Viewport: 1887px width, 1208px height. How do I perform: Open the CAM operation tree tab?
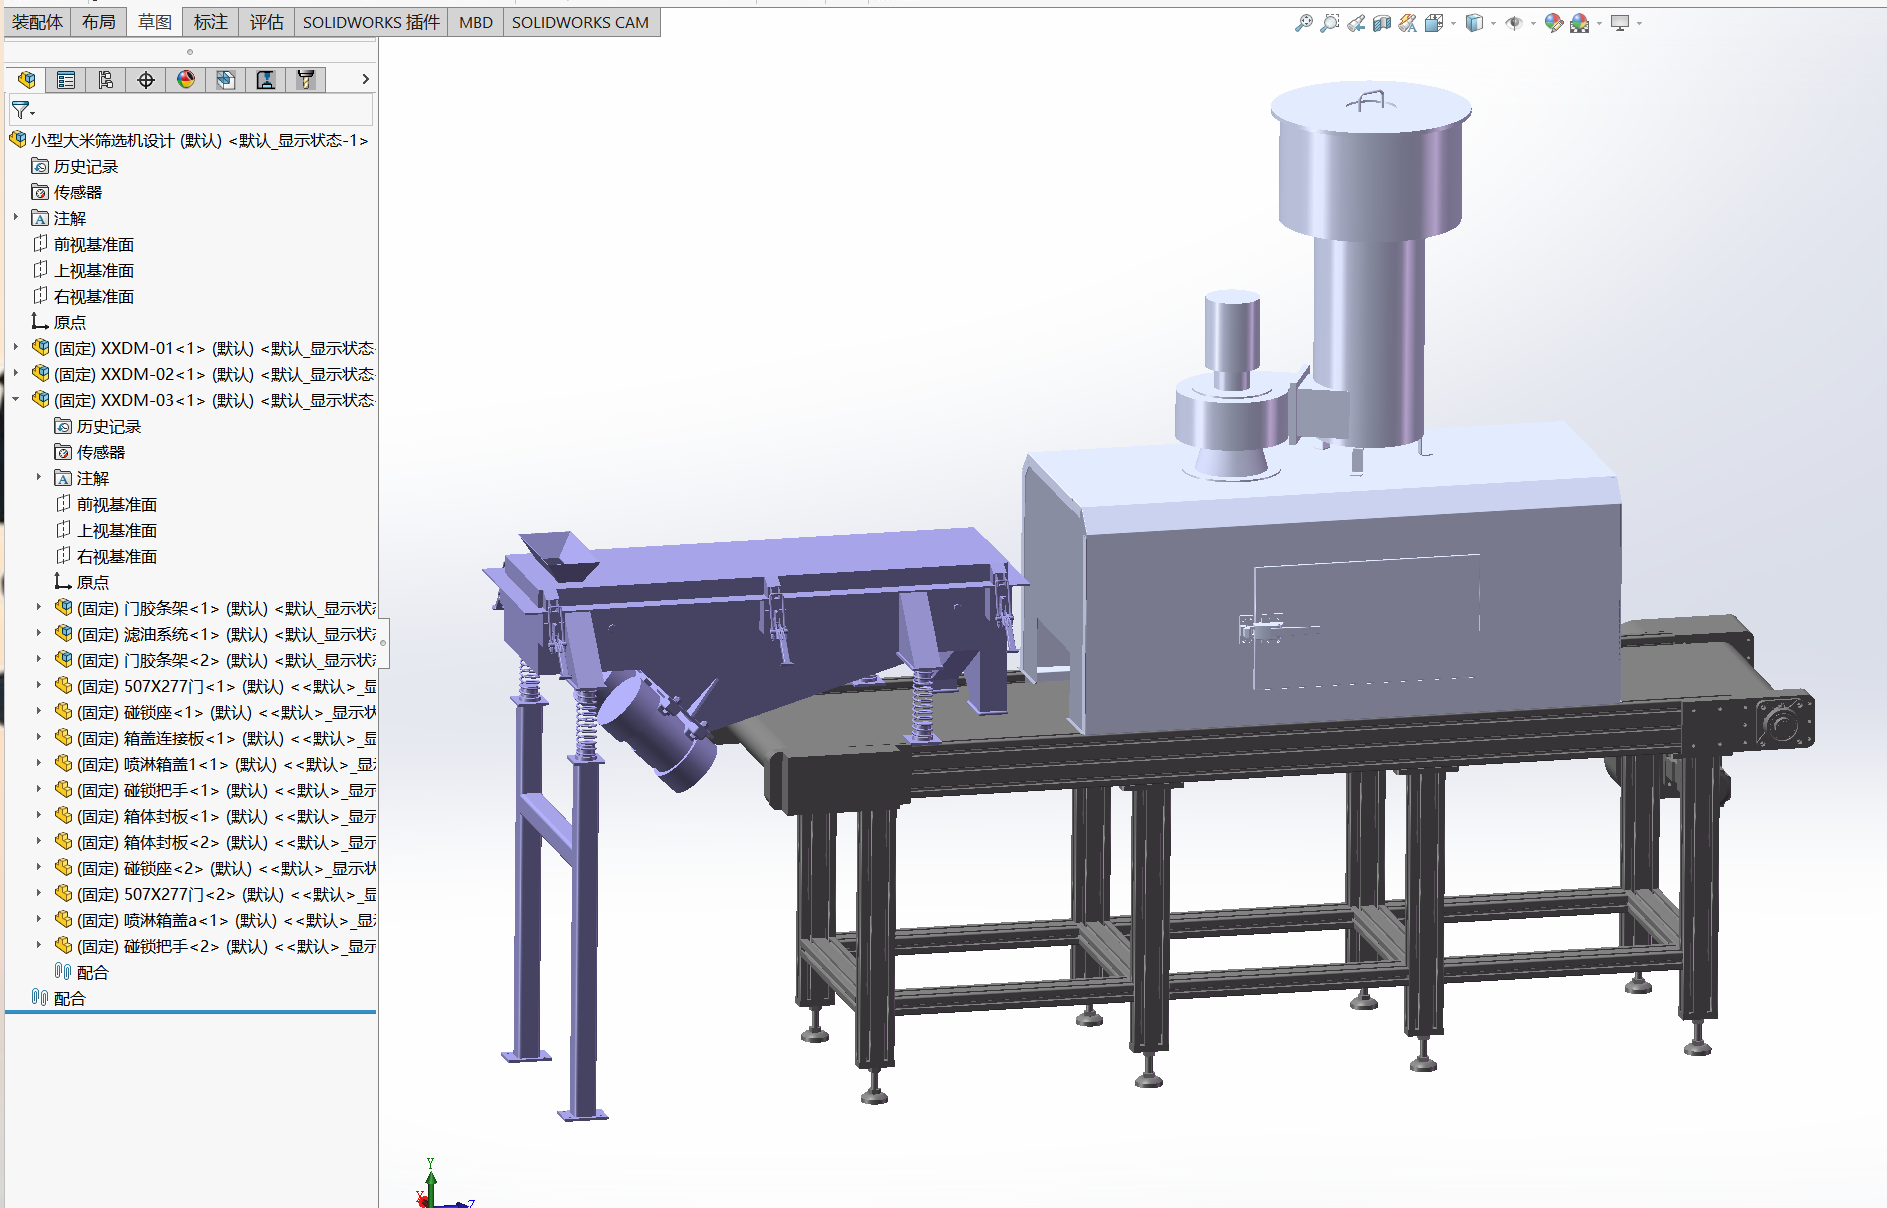tap(266, 80)
